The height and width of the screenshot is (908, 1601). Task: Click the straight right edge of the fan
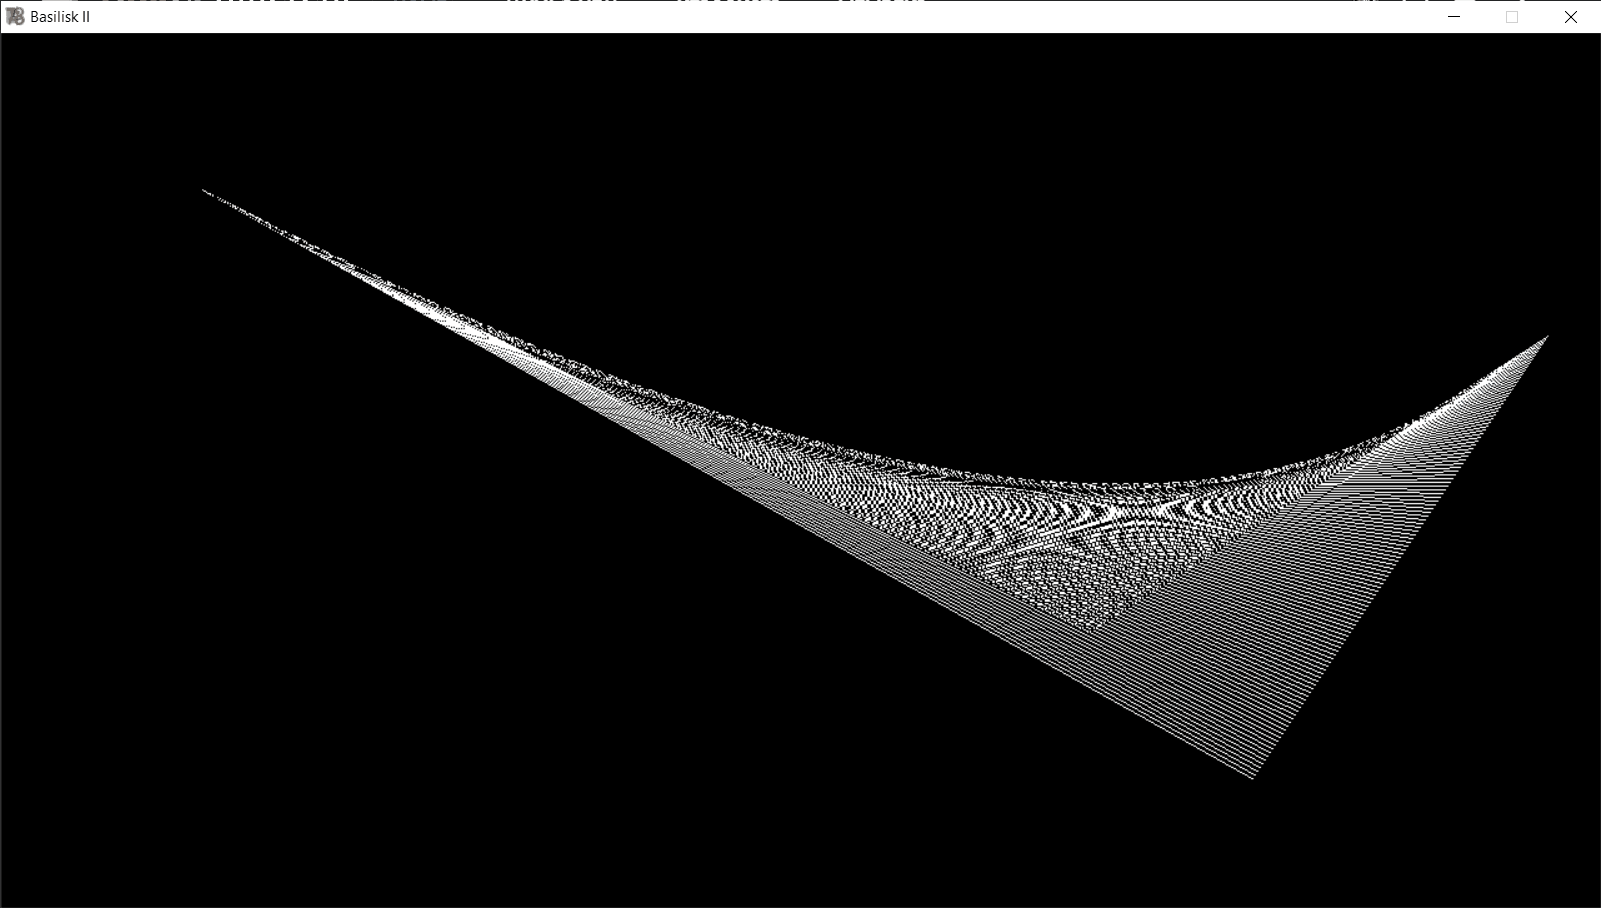[1400, 557]
